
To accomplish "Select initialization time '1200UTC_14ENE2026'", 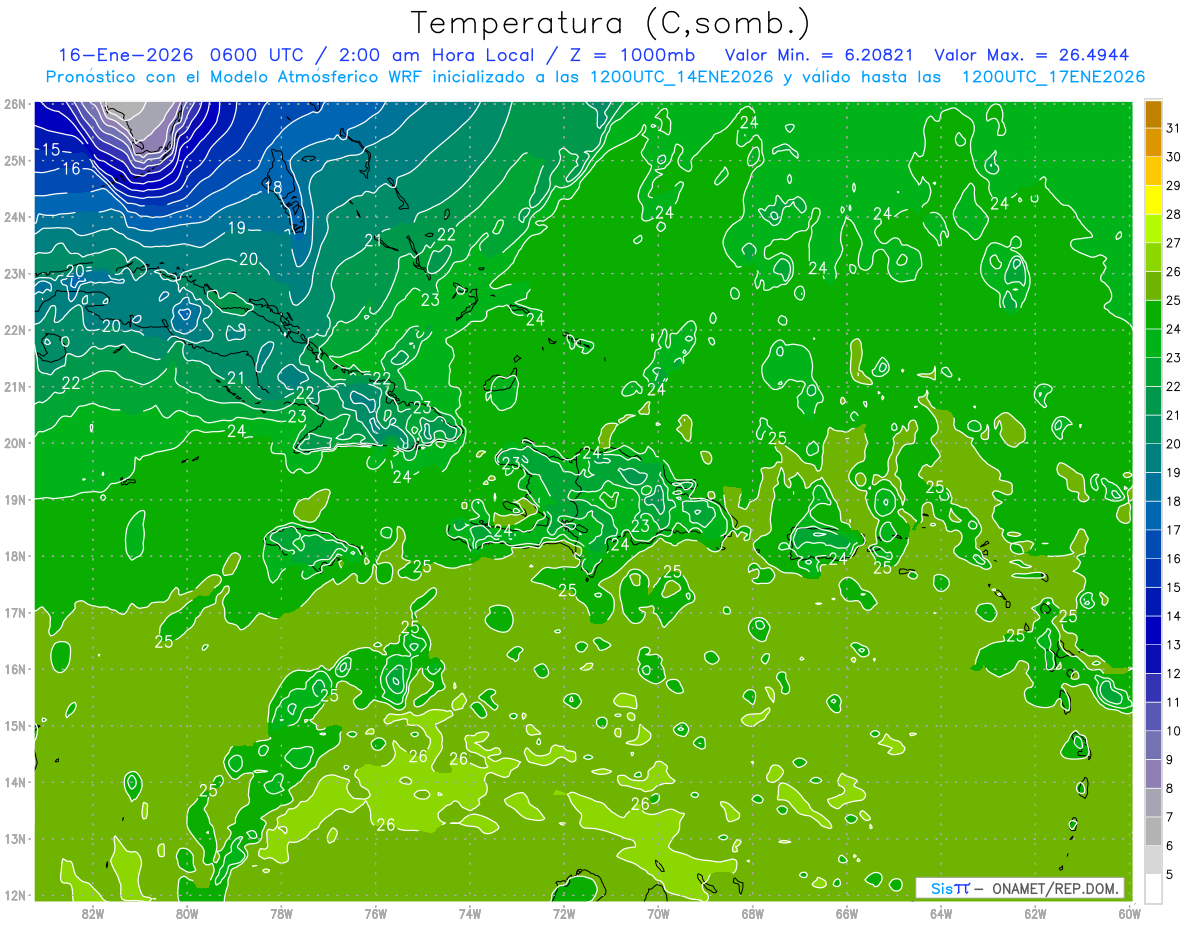I will (x=684, y=77).
